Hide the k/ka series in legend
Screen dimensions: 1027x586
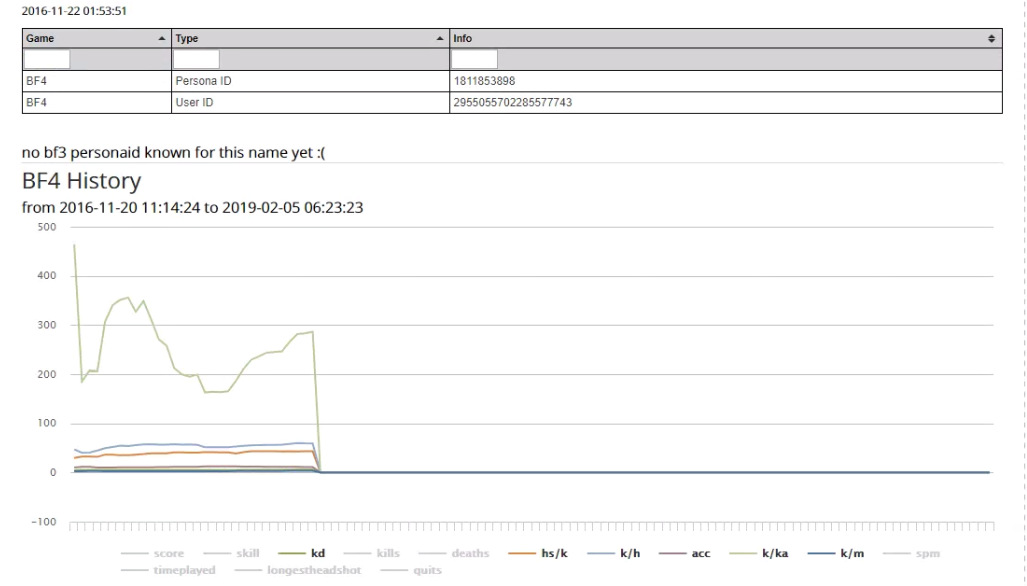758,554
